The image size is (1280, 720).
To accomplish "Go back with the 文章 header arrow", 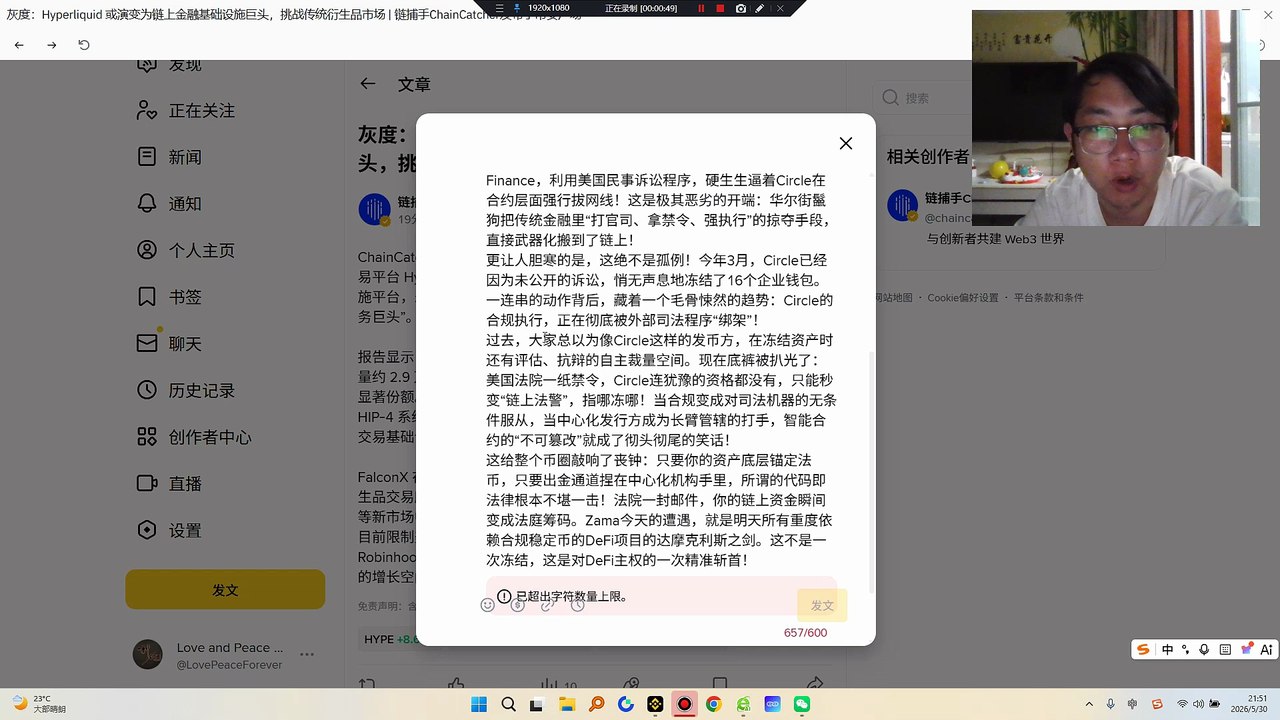I will point(368,84).
